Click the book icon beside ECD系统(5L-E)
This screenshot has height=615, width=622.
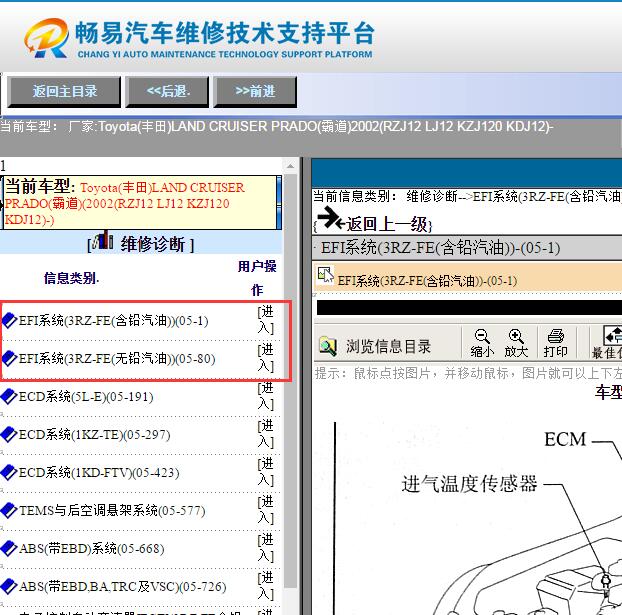[9, 396]
